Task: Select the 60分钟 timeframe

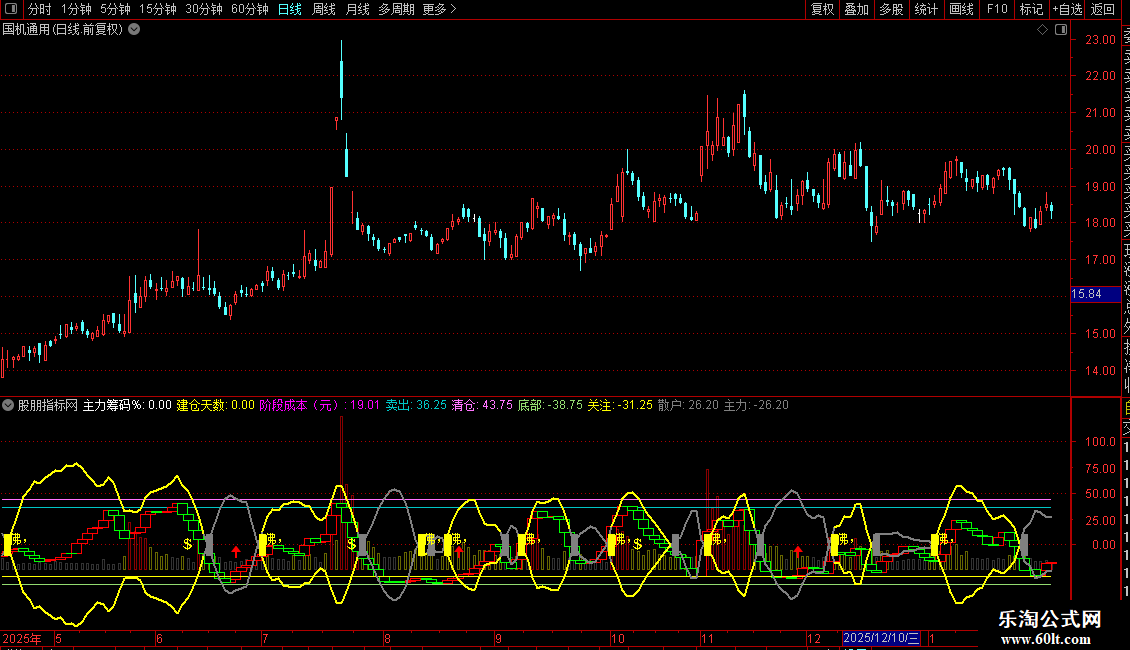Action: [x=250, y=10]
